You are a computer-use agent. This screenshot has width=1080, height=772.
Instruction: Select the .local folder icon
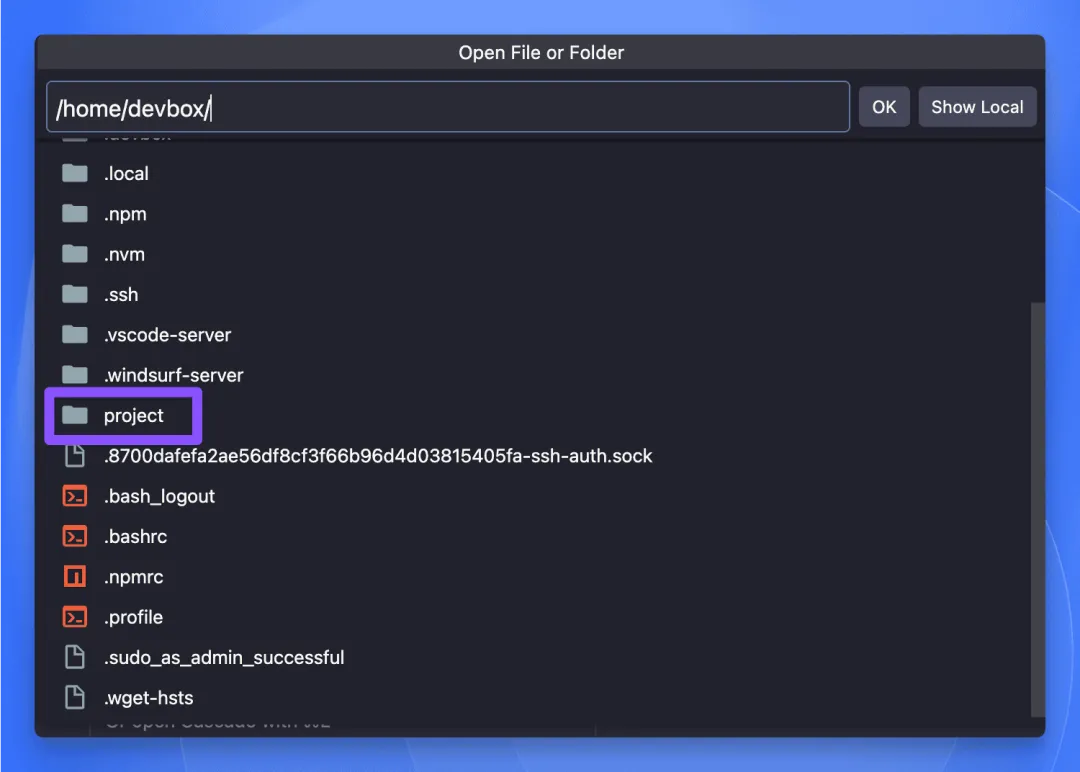[x=74, y=174]
